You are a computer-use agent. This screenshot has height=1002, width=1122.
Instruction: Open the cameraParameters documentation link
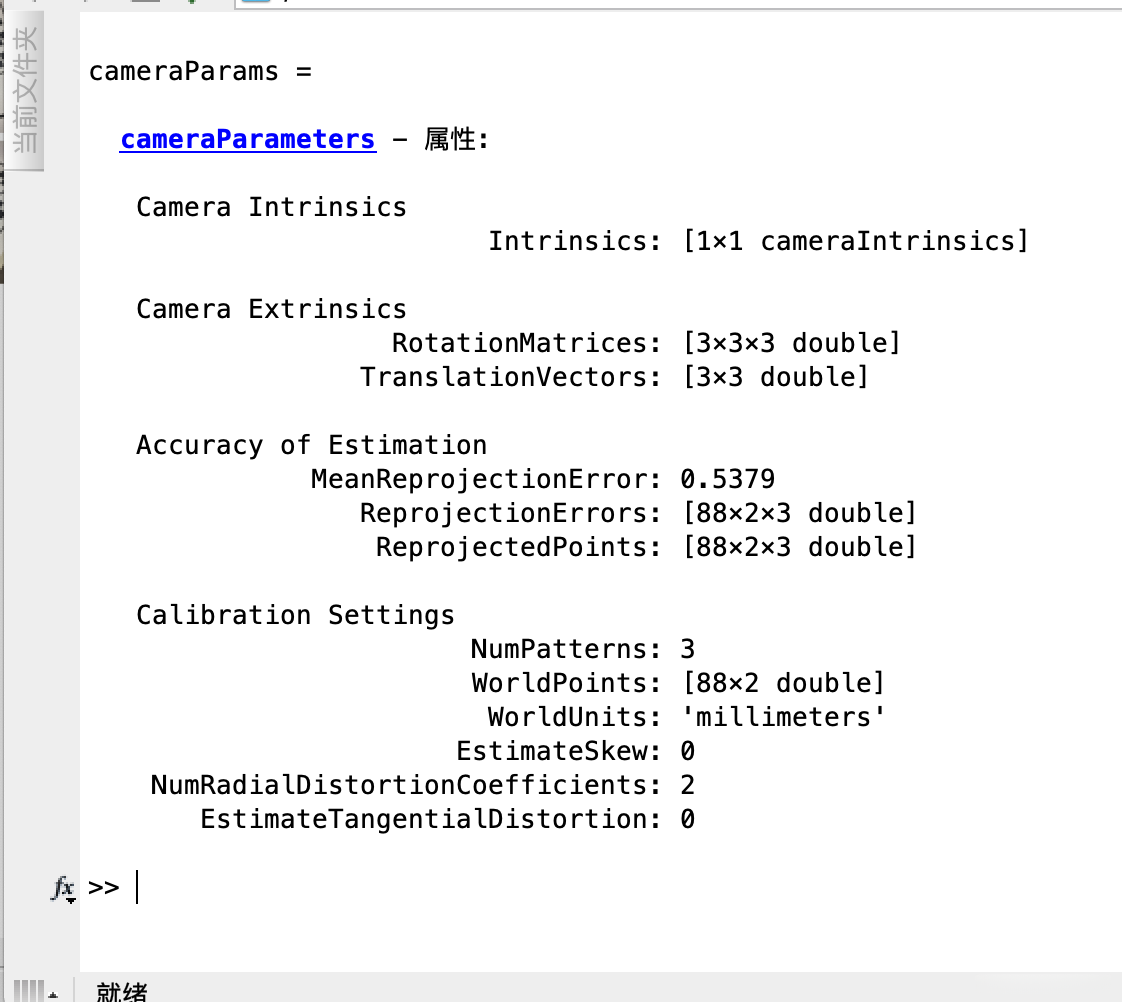[x=248, y=139]
